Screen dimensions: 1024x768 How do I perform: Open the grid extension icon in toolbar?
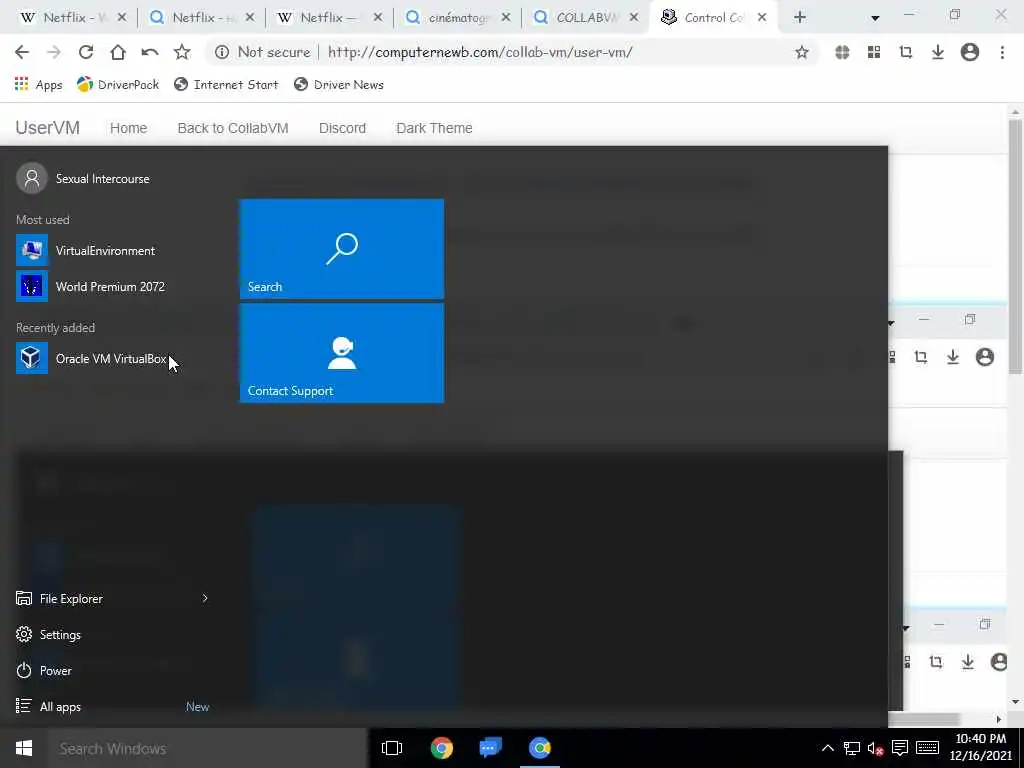tap(874, 52)
